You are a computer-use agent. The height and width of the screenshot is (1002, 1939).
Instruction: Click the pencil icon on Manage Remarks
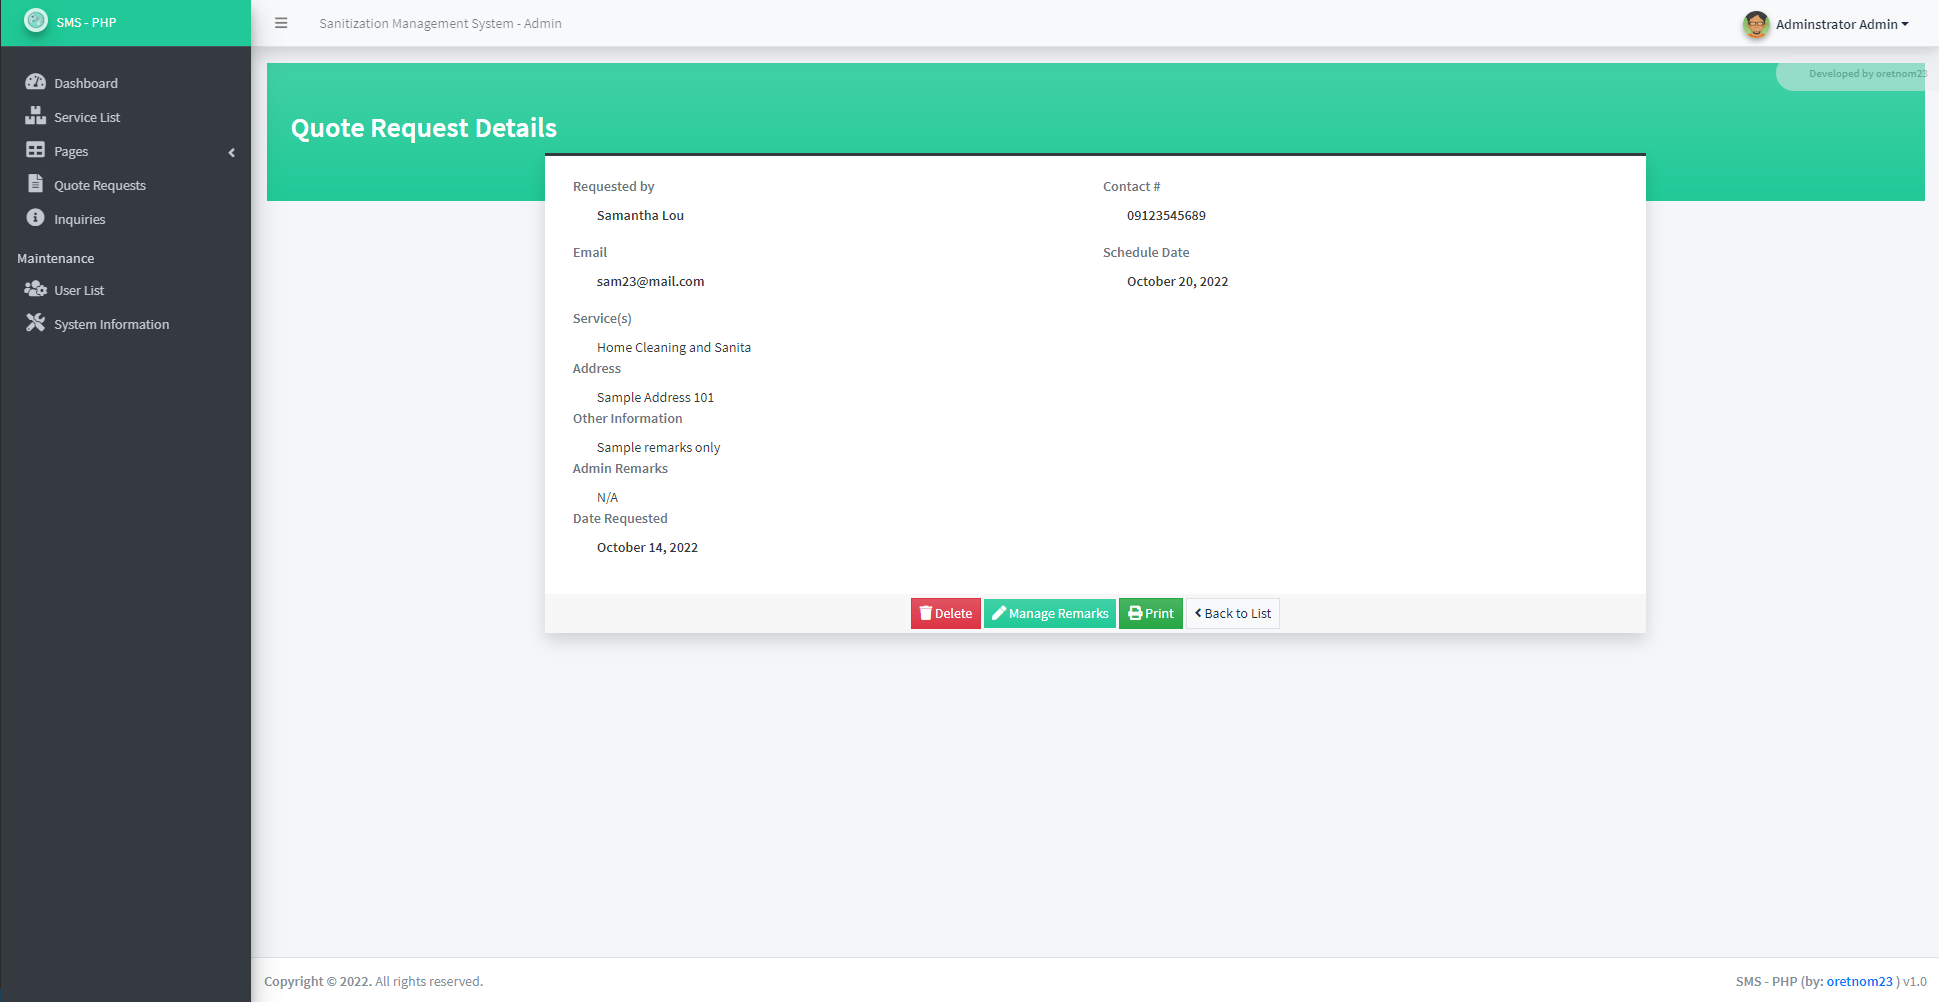click(999, 613)
